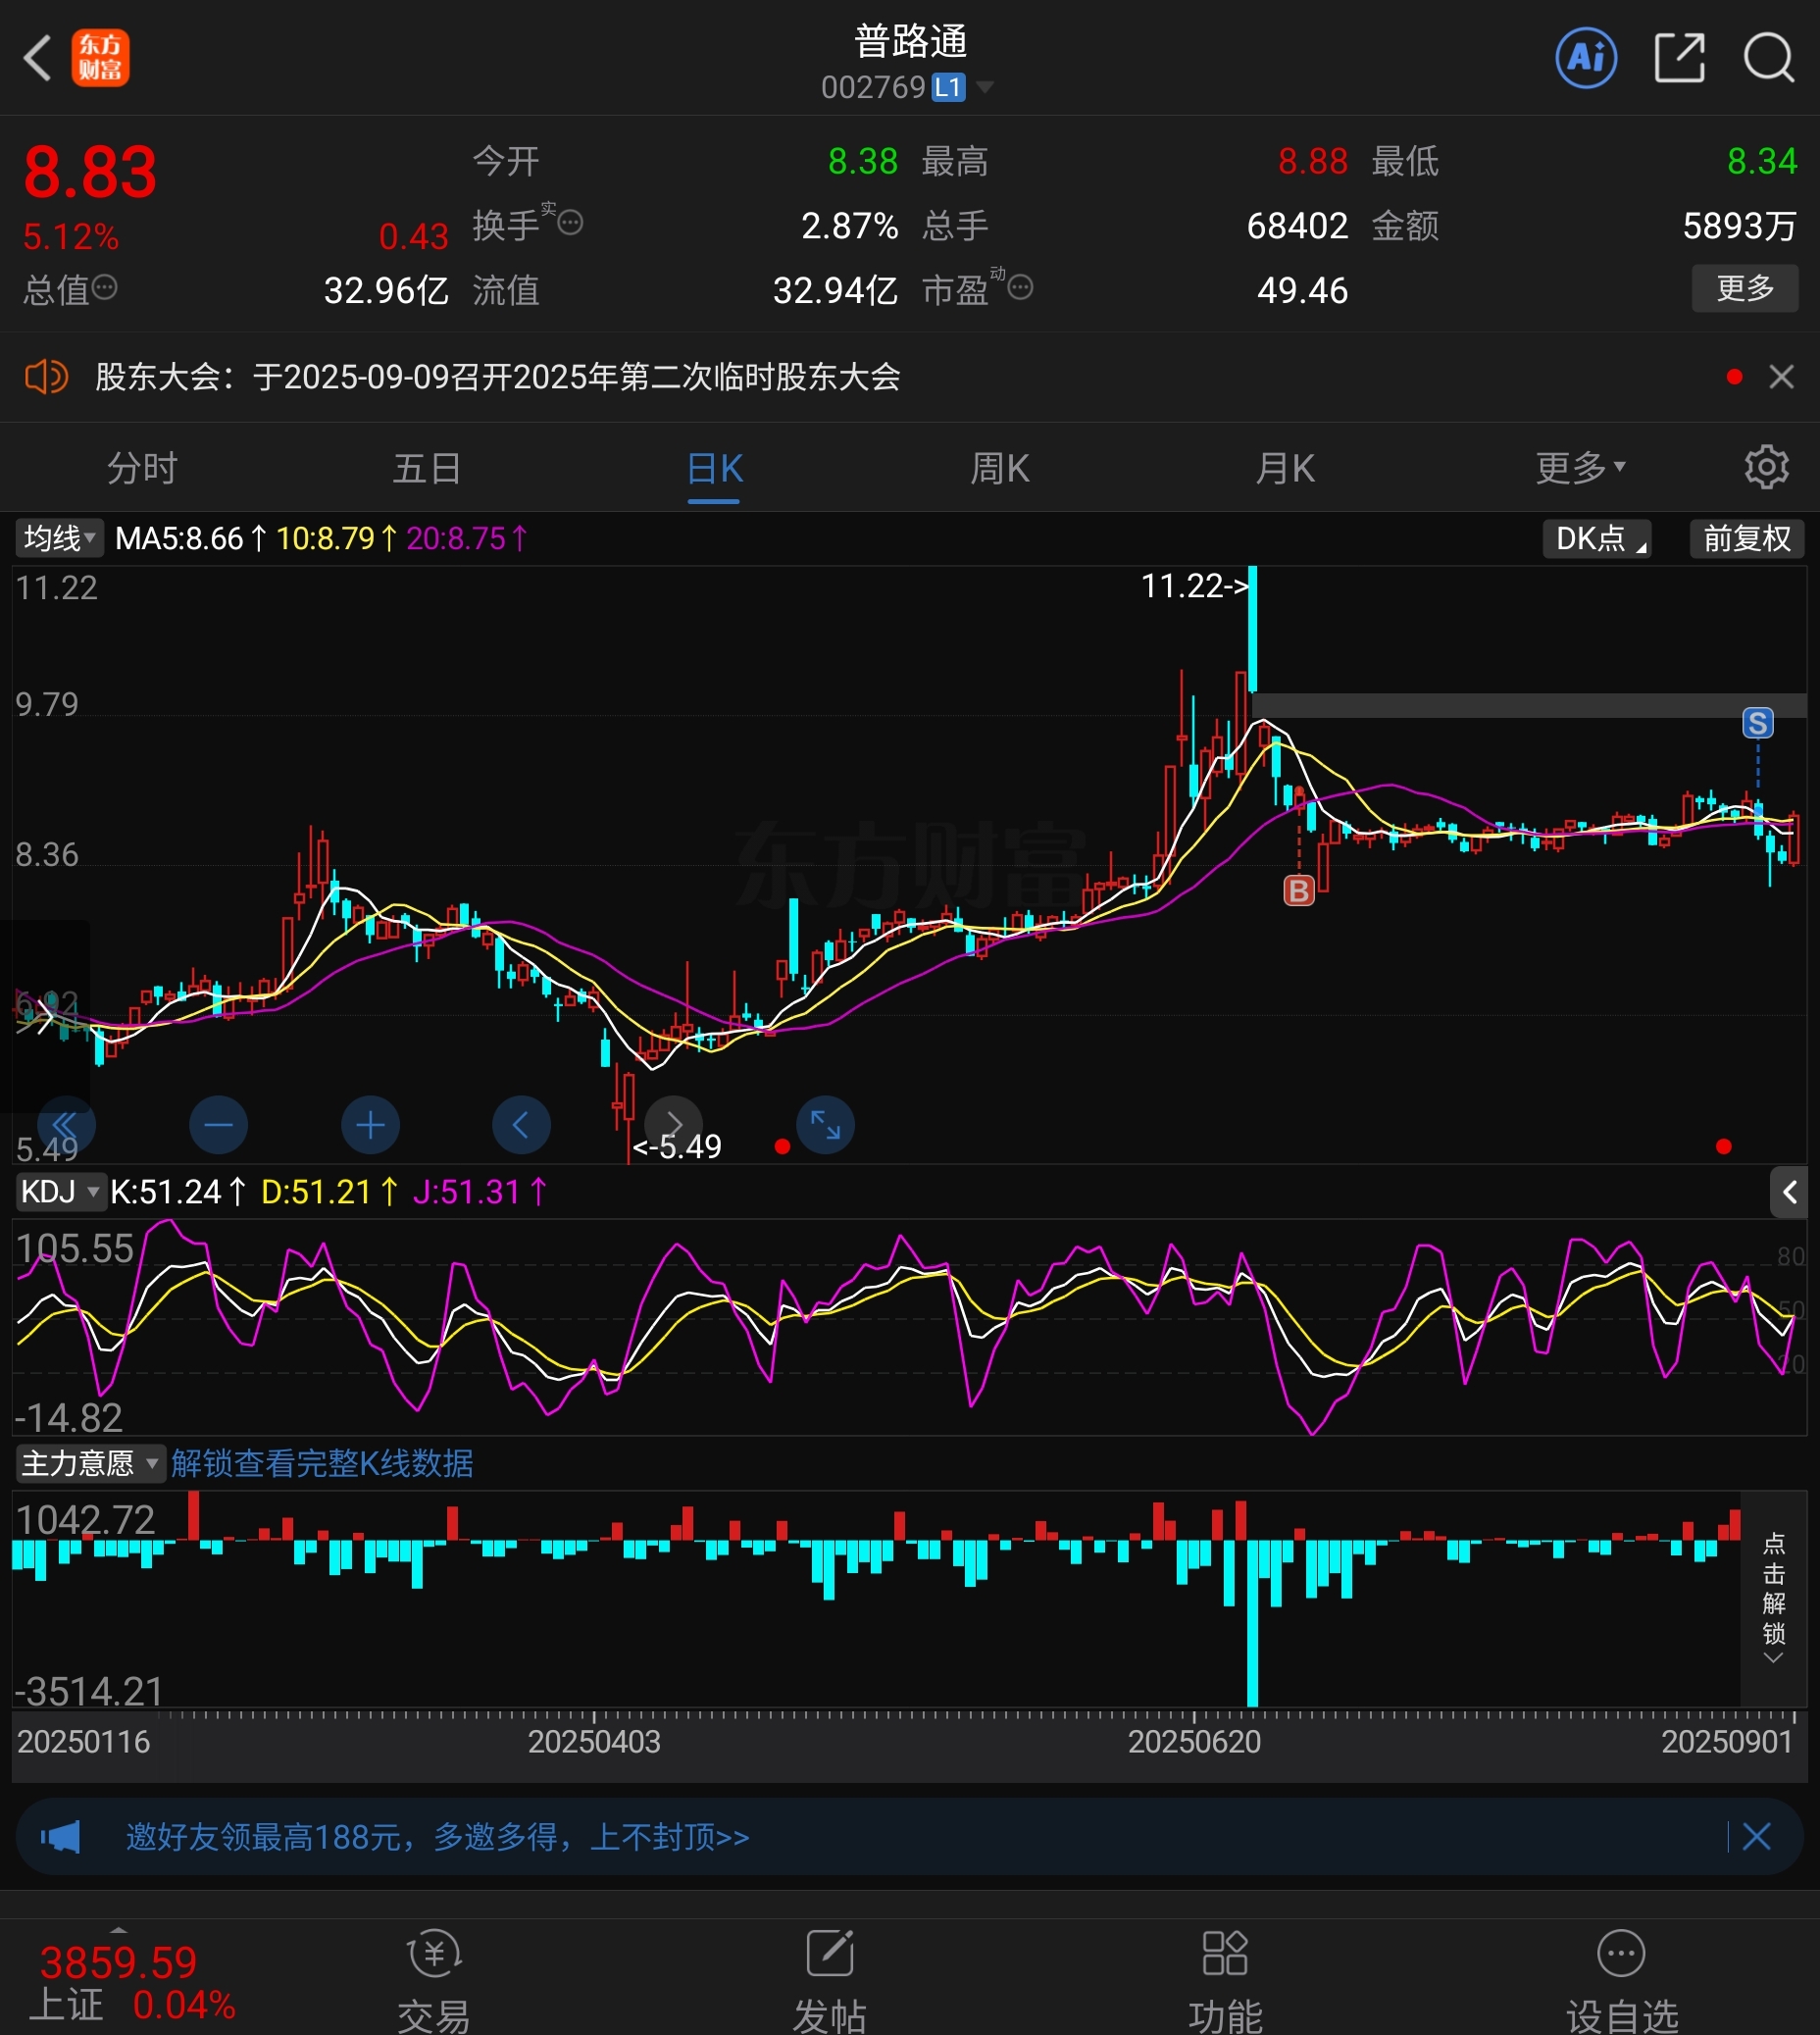The image size is (1820, 2035).
Task: Open the Ai assistant icon
Action: tap(1586, 57)
